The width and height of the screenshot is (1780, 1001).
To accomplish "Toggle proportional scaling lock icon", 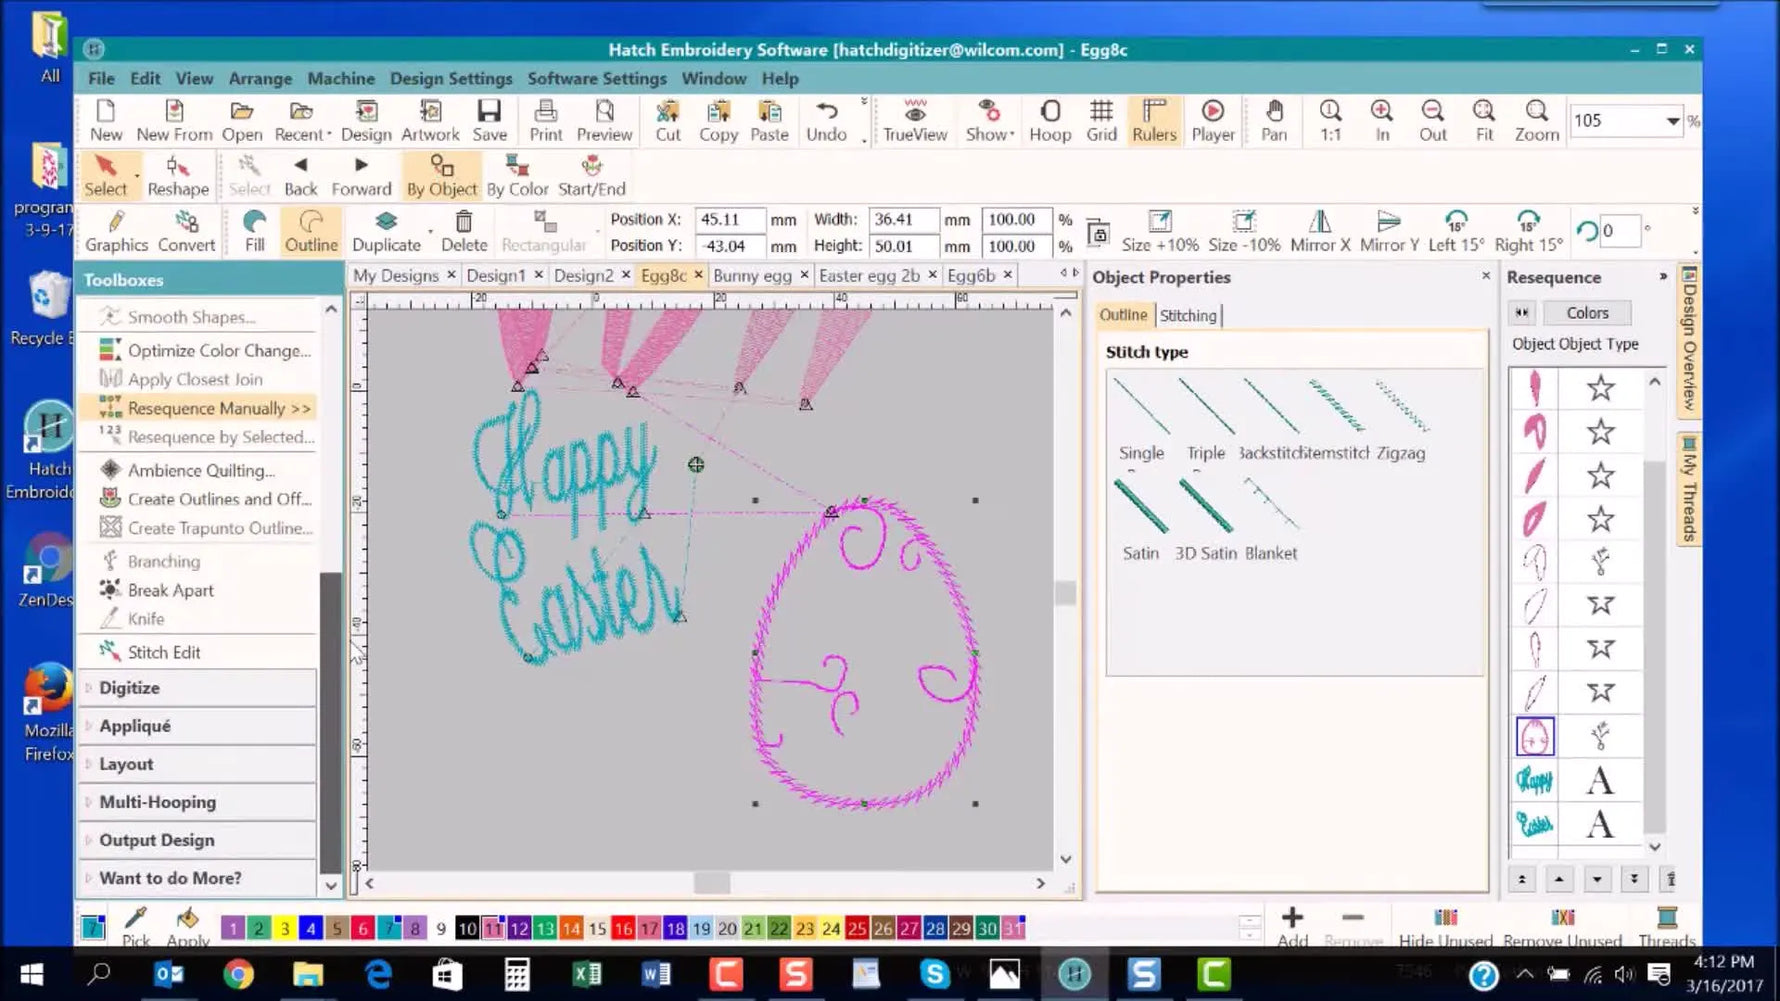I will coord(1098,233).
